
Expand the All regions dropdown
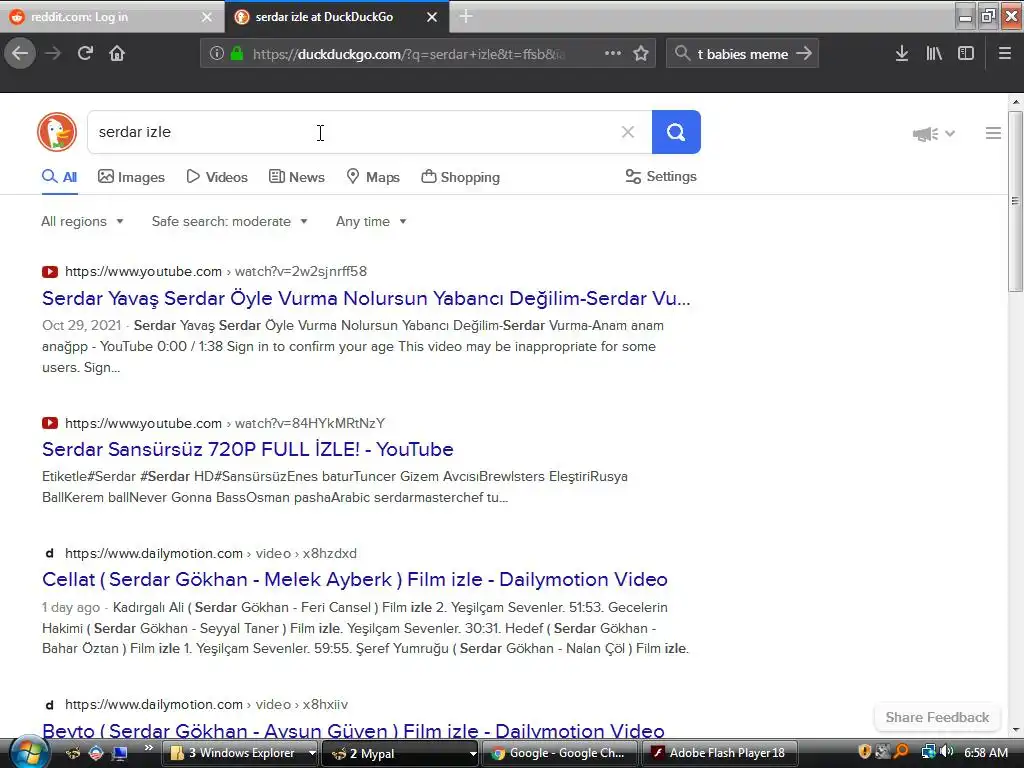(x=82, y=221)
